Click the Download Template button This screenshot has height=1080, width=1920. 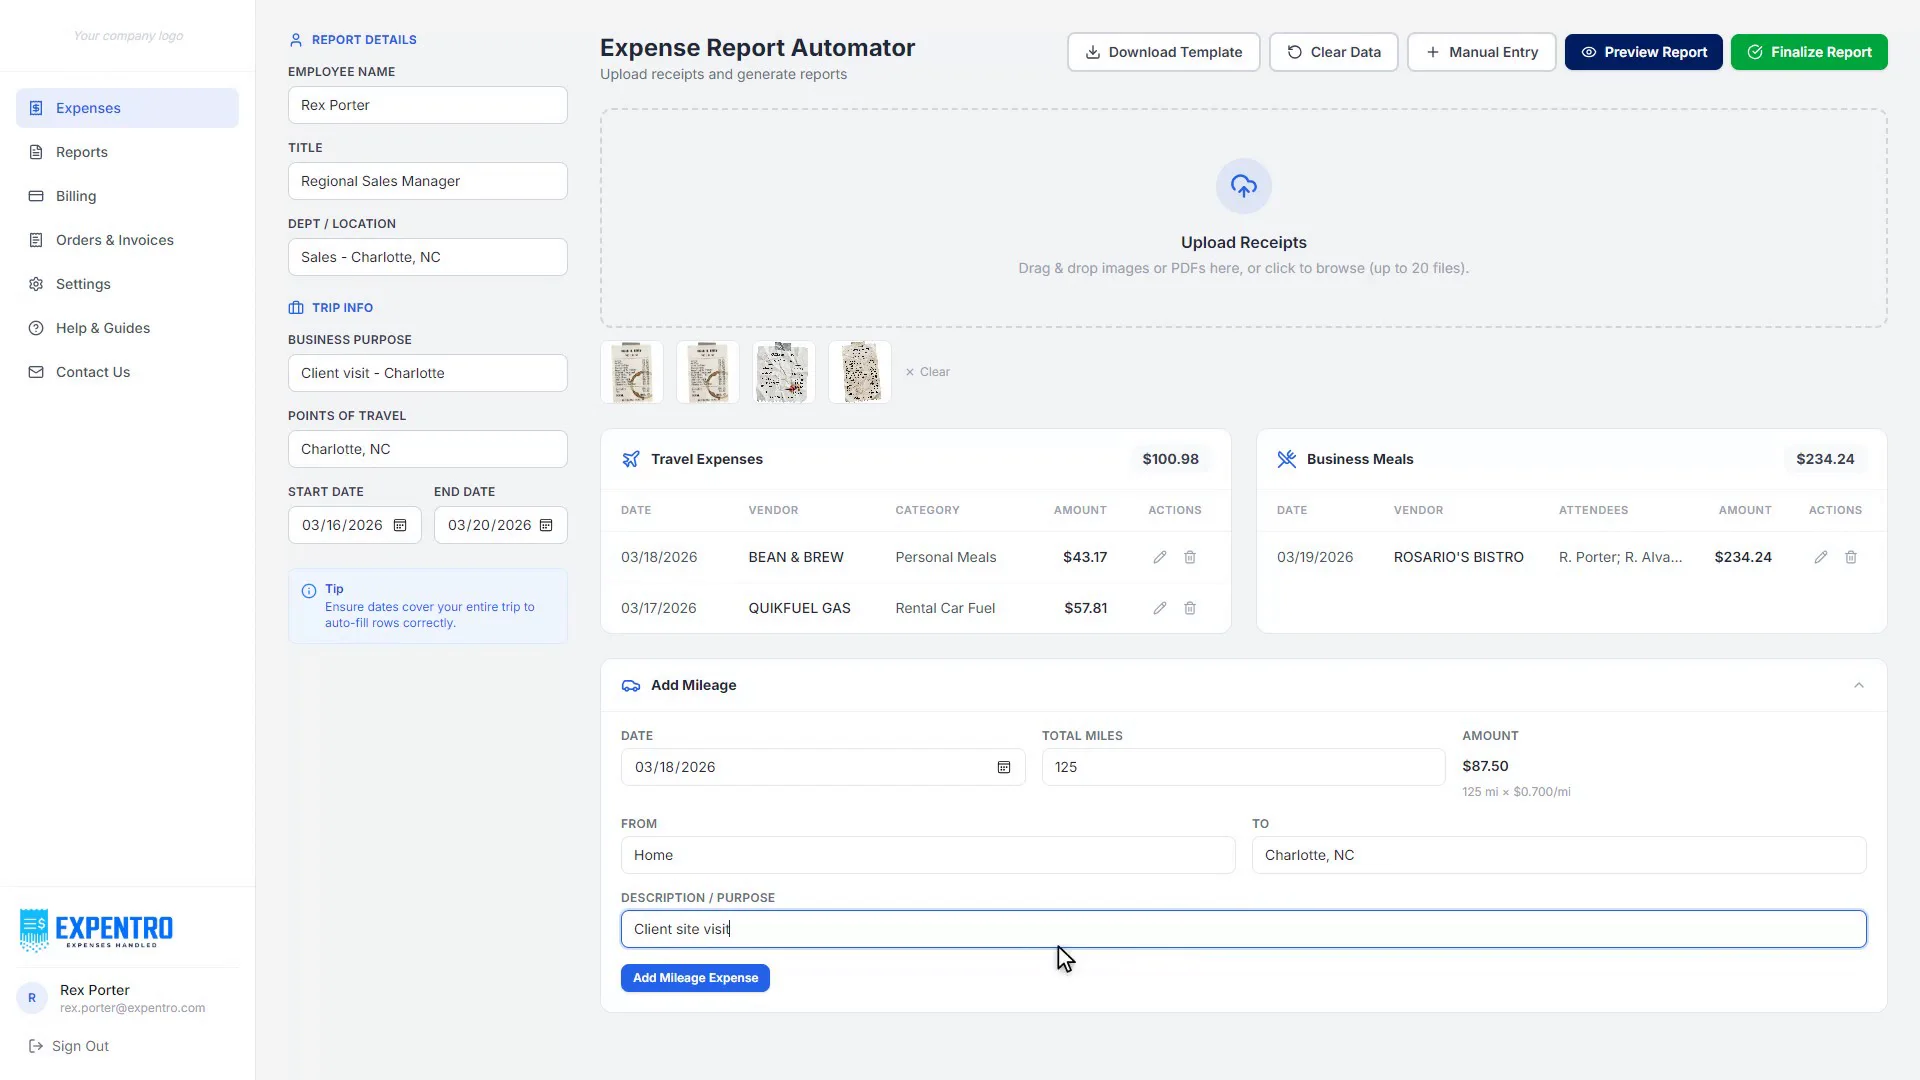(x=1163, y=52)
